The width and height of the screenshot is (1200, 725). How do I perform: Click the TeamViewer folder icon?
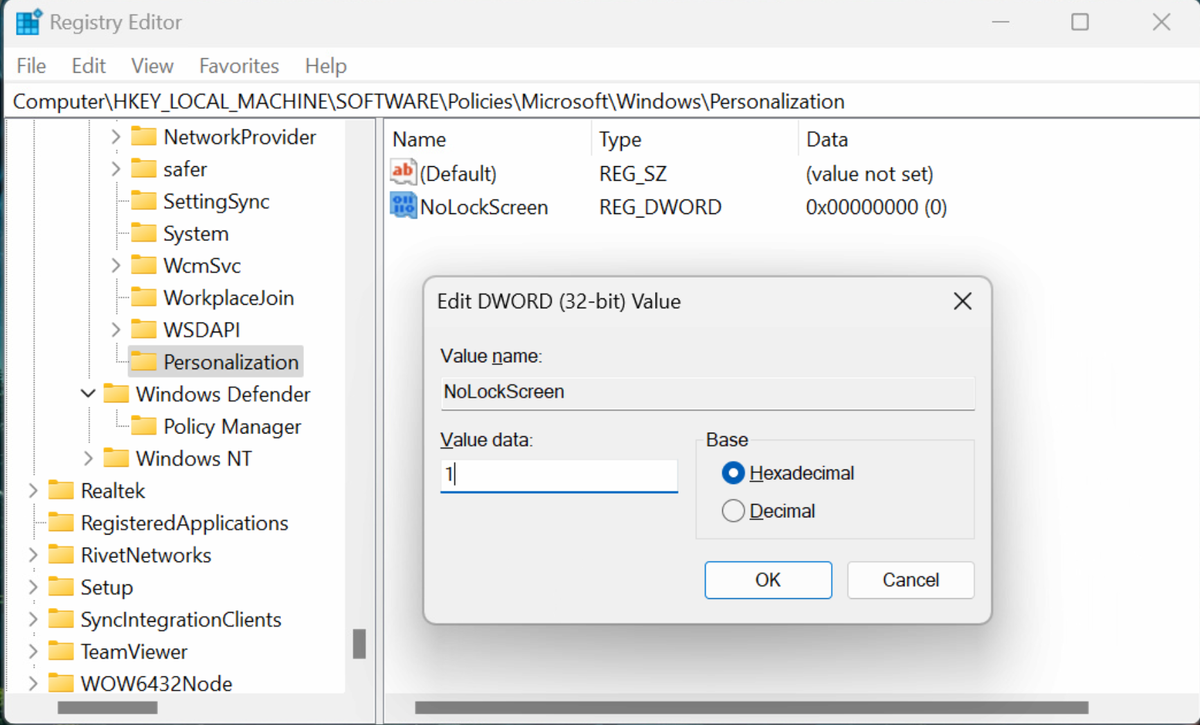[x=61, y=651]
